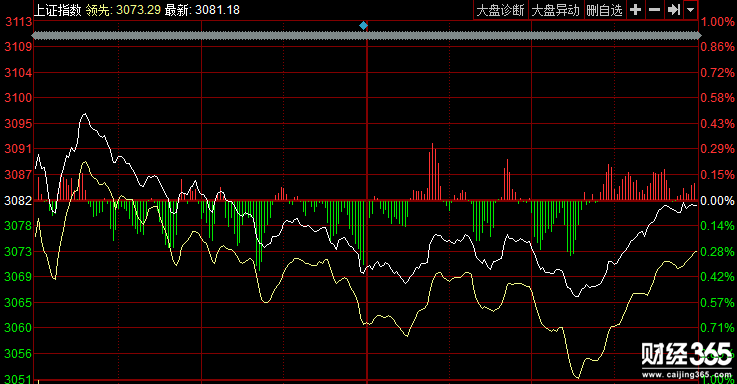737x384 pixels.
Task: Click 删自选 to remove from watchlist
Action: 604,10
